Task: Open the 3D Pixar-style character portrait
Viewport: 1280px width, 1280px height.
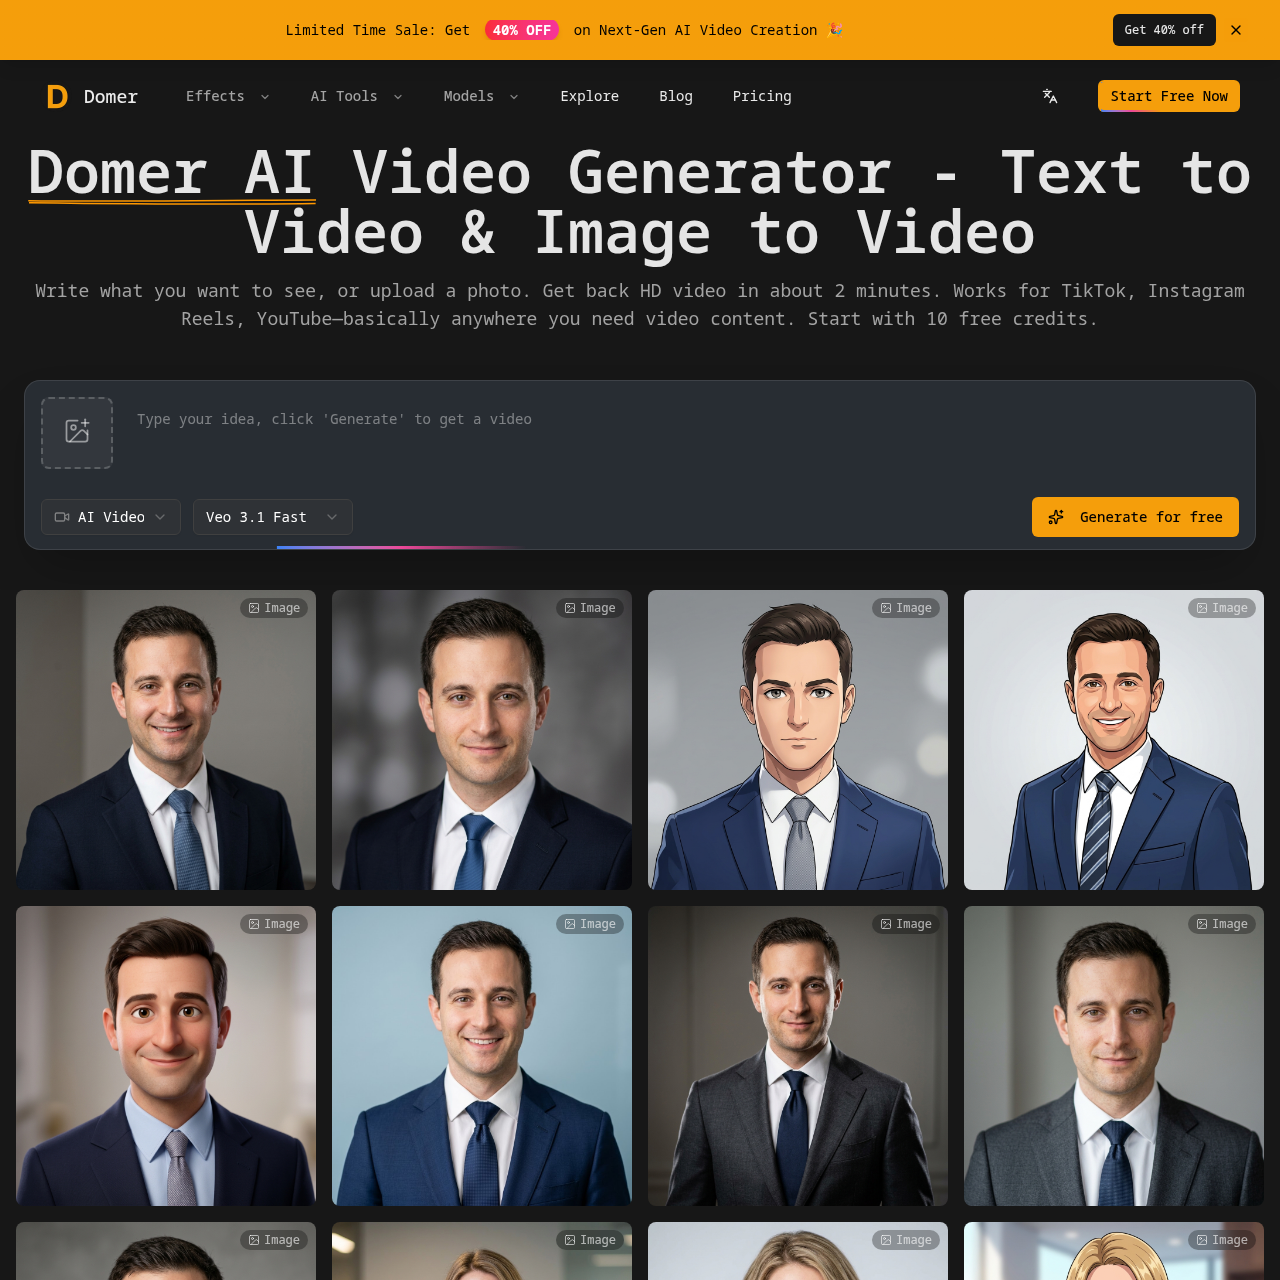Action: 166,1056
